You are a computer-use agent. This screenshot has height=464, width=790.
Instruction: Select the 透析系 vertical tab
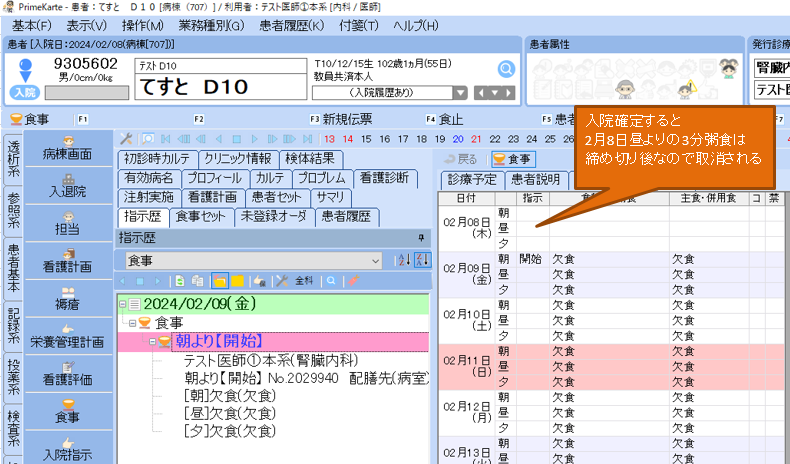13,159
